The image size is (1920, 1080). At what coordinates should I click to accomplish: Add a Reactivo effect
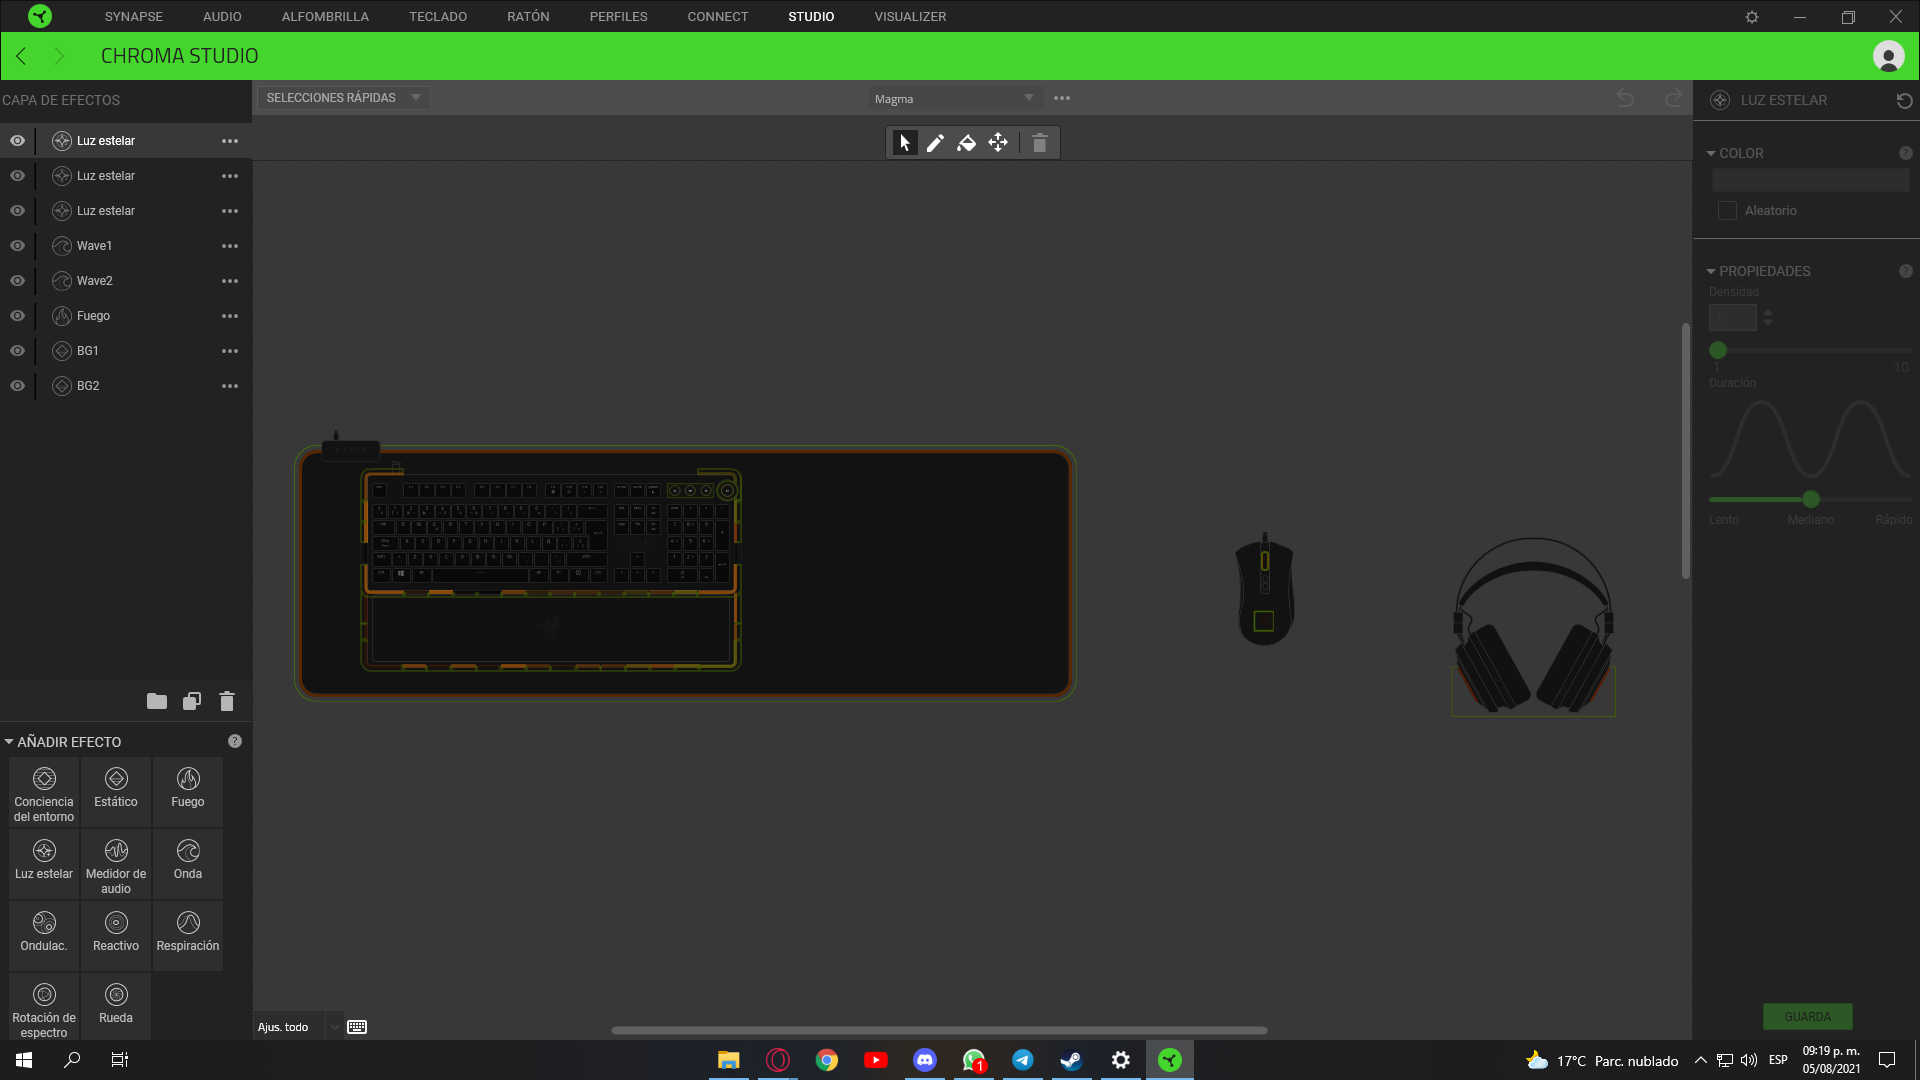coord(116,937)
